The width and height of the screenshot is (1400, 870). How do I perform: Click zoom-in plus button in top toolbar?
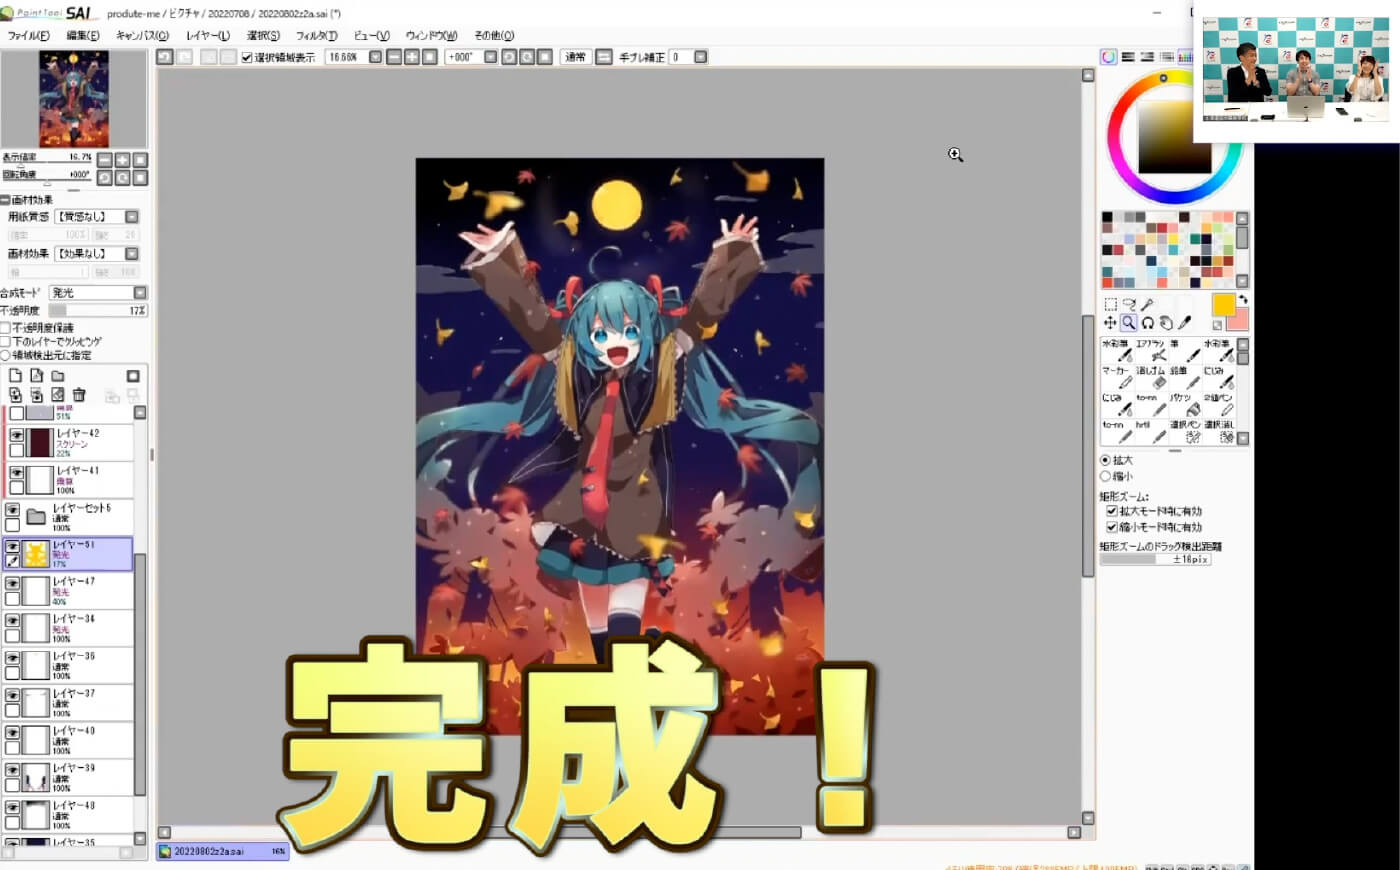412,57
